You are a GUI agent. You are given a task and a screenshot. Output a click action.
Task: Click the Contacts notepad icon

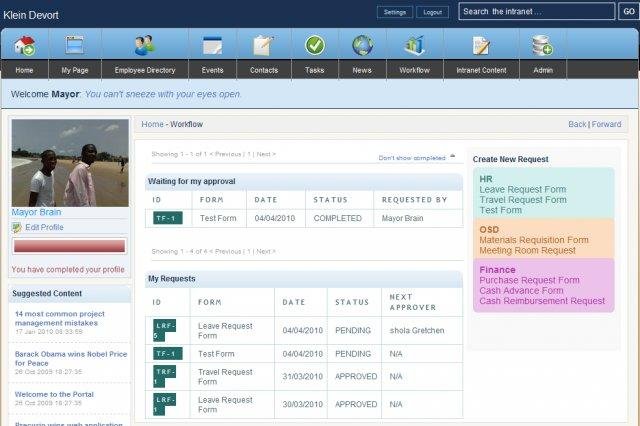264,45
